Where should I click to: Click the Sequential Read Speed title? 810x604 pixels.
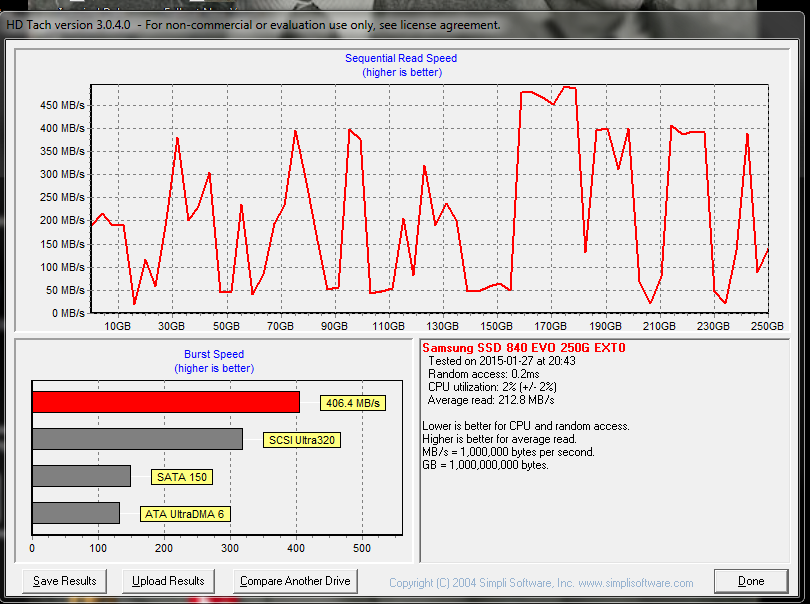[401, 58]
